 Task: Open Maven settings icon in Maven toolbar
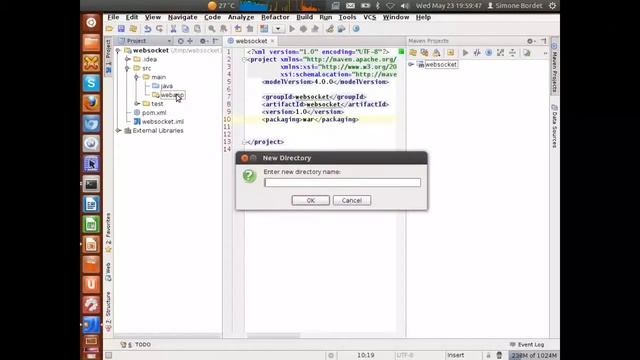(x=527, y=53)
